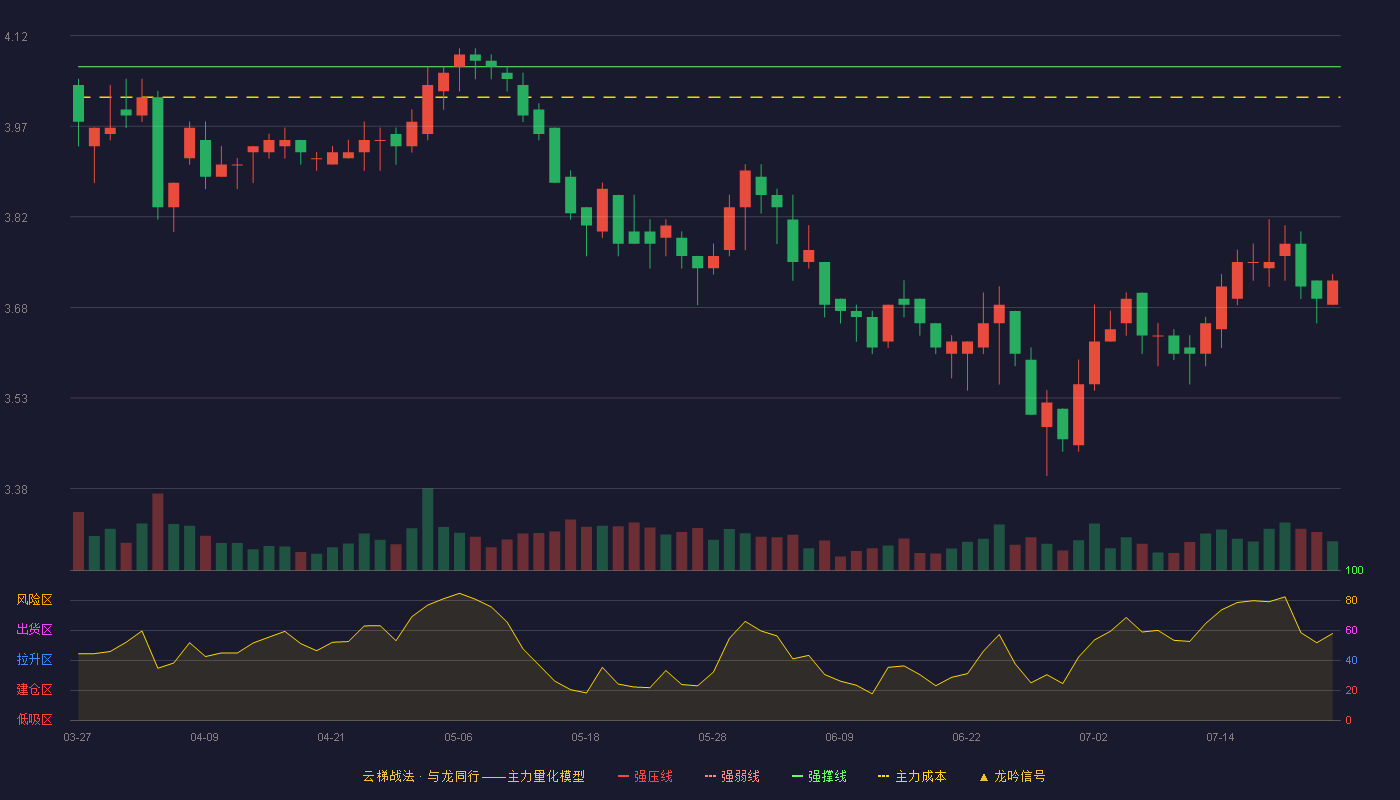
Task: Click the 4.12 price axis label
Action: tap(16, 37)
